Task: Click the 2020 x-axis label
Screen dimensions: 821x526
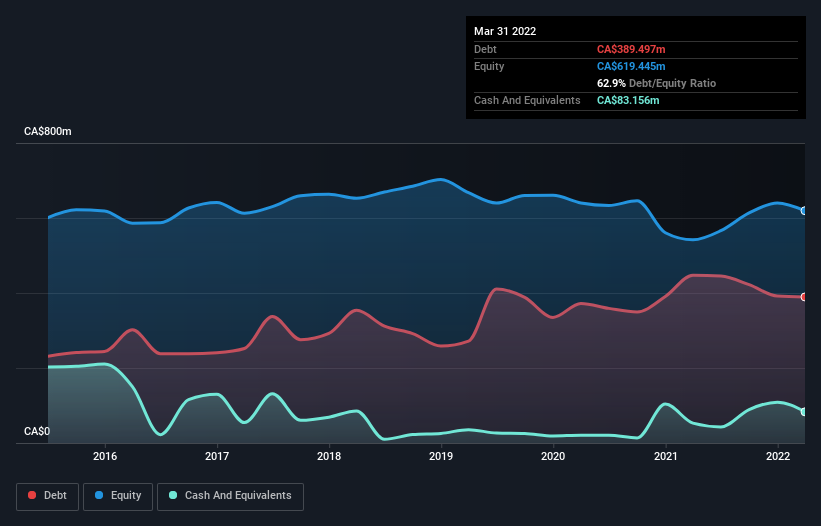Action: coord(553,456)
